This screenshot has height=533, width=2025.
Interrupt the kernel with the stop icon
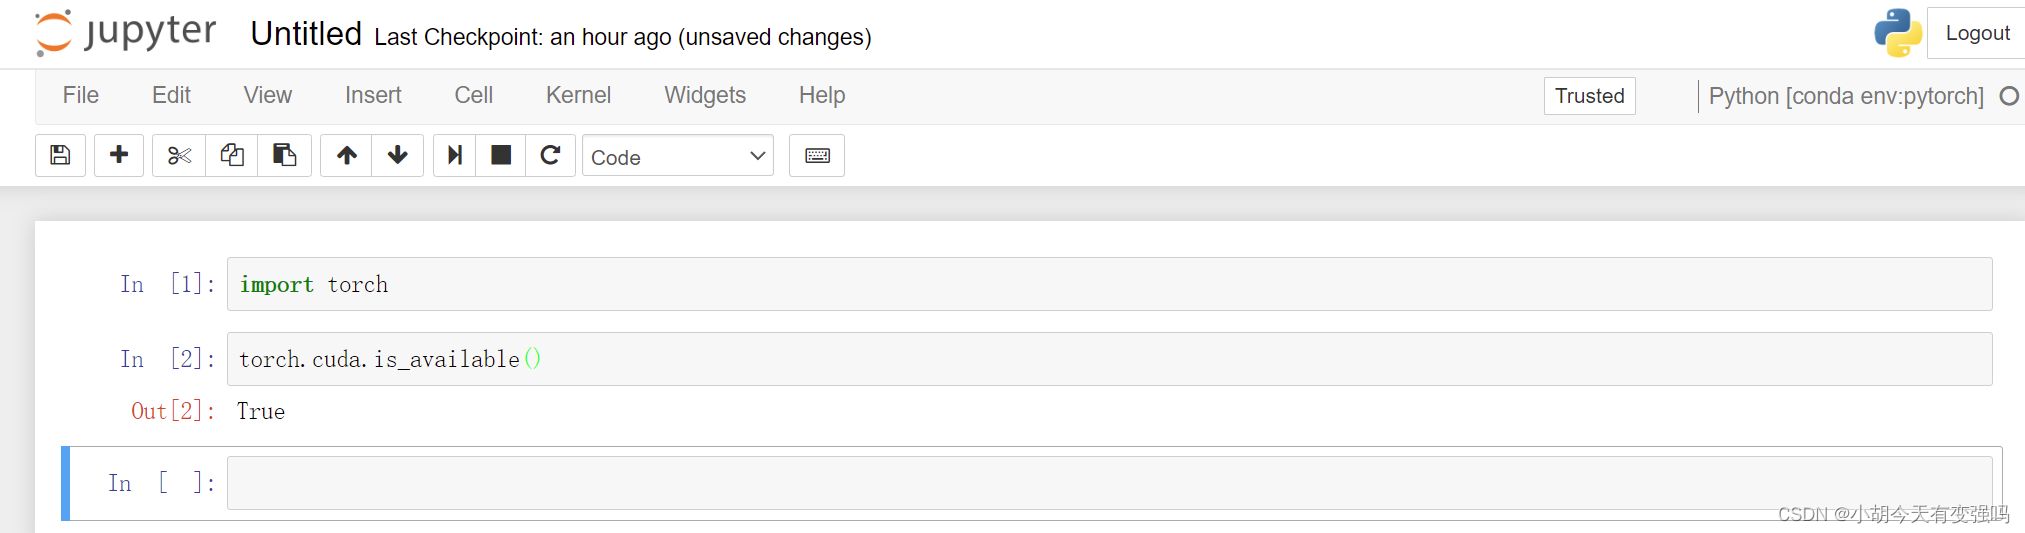pyautogui.click(x=501, y=155)
